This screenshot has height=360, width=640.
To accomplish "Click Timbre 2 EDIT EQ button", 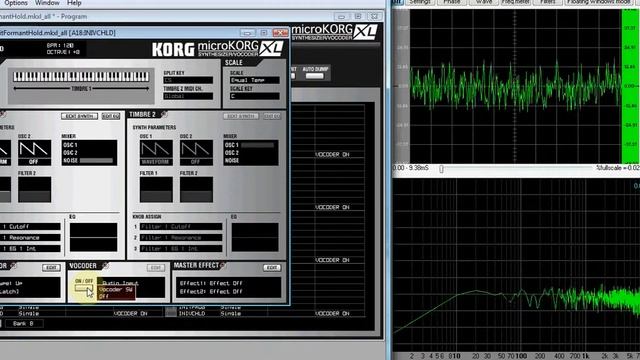I will point(272,116).
